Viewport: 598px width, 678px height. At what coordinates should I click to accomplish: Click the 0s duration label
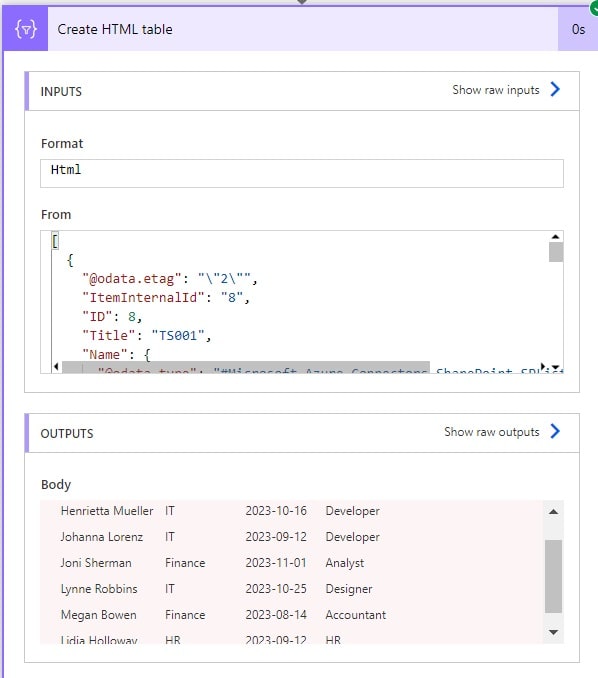[578, 29]
